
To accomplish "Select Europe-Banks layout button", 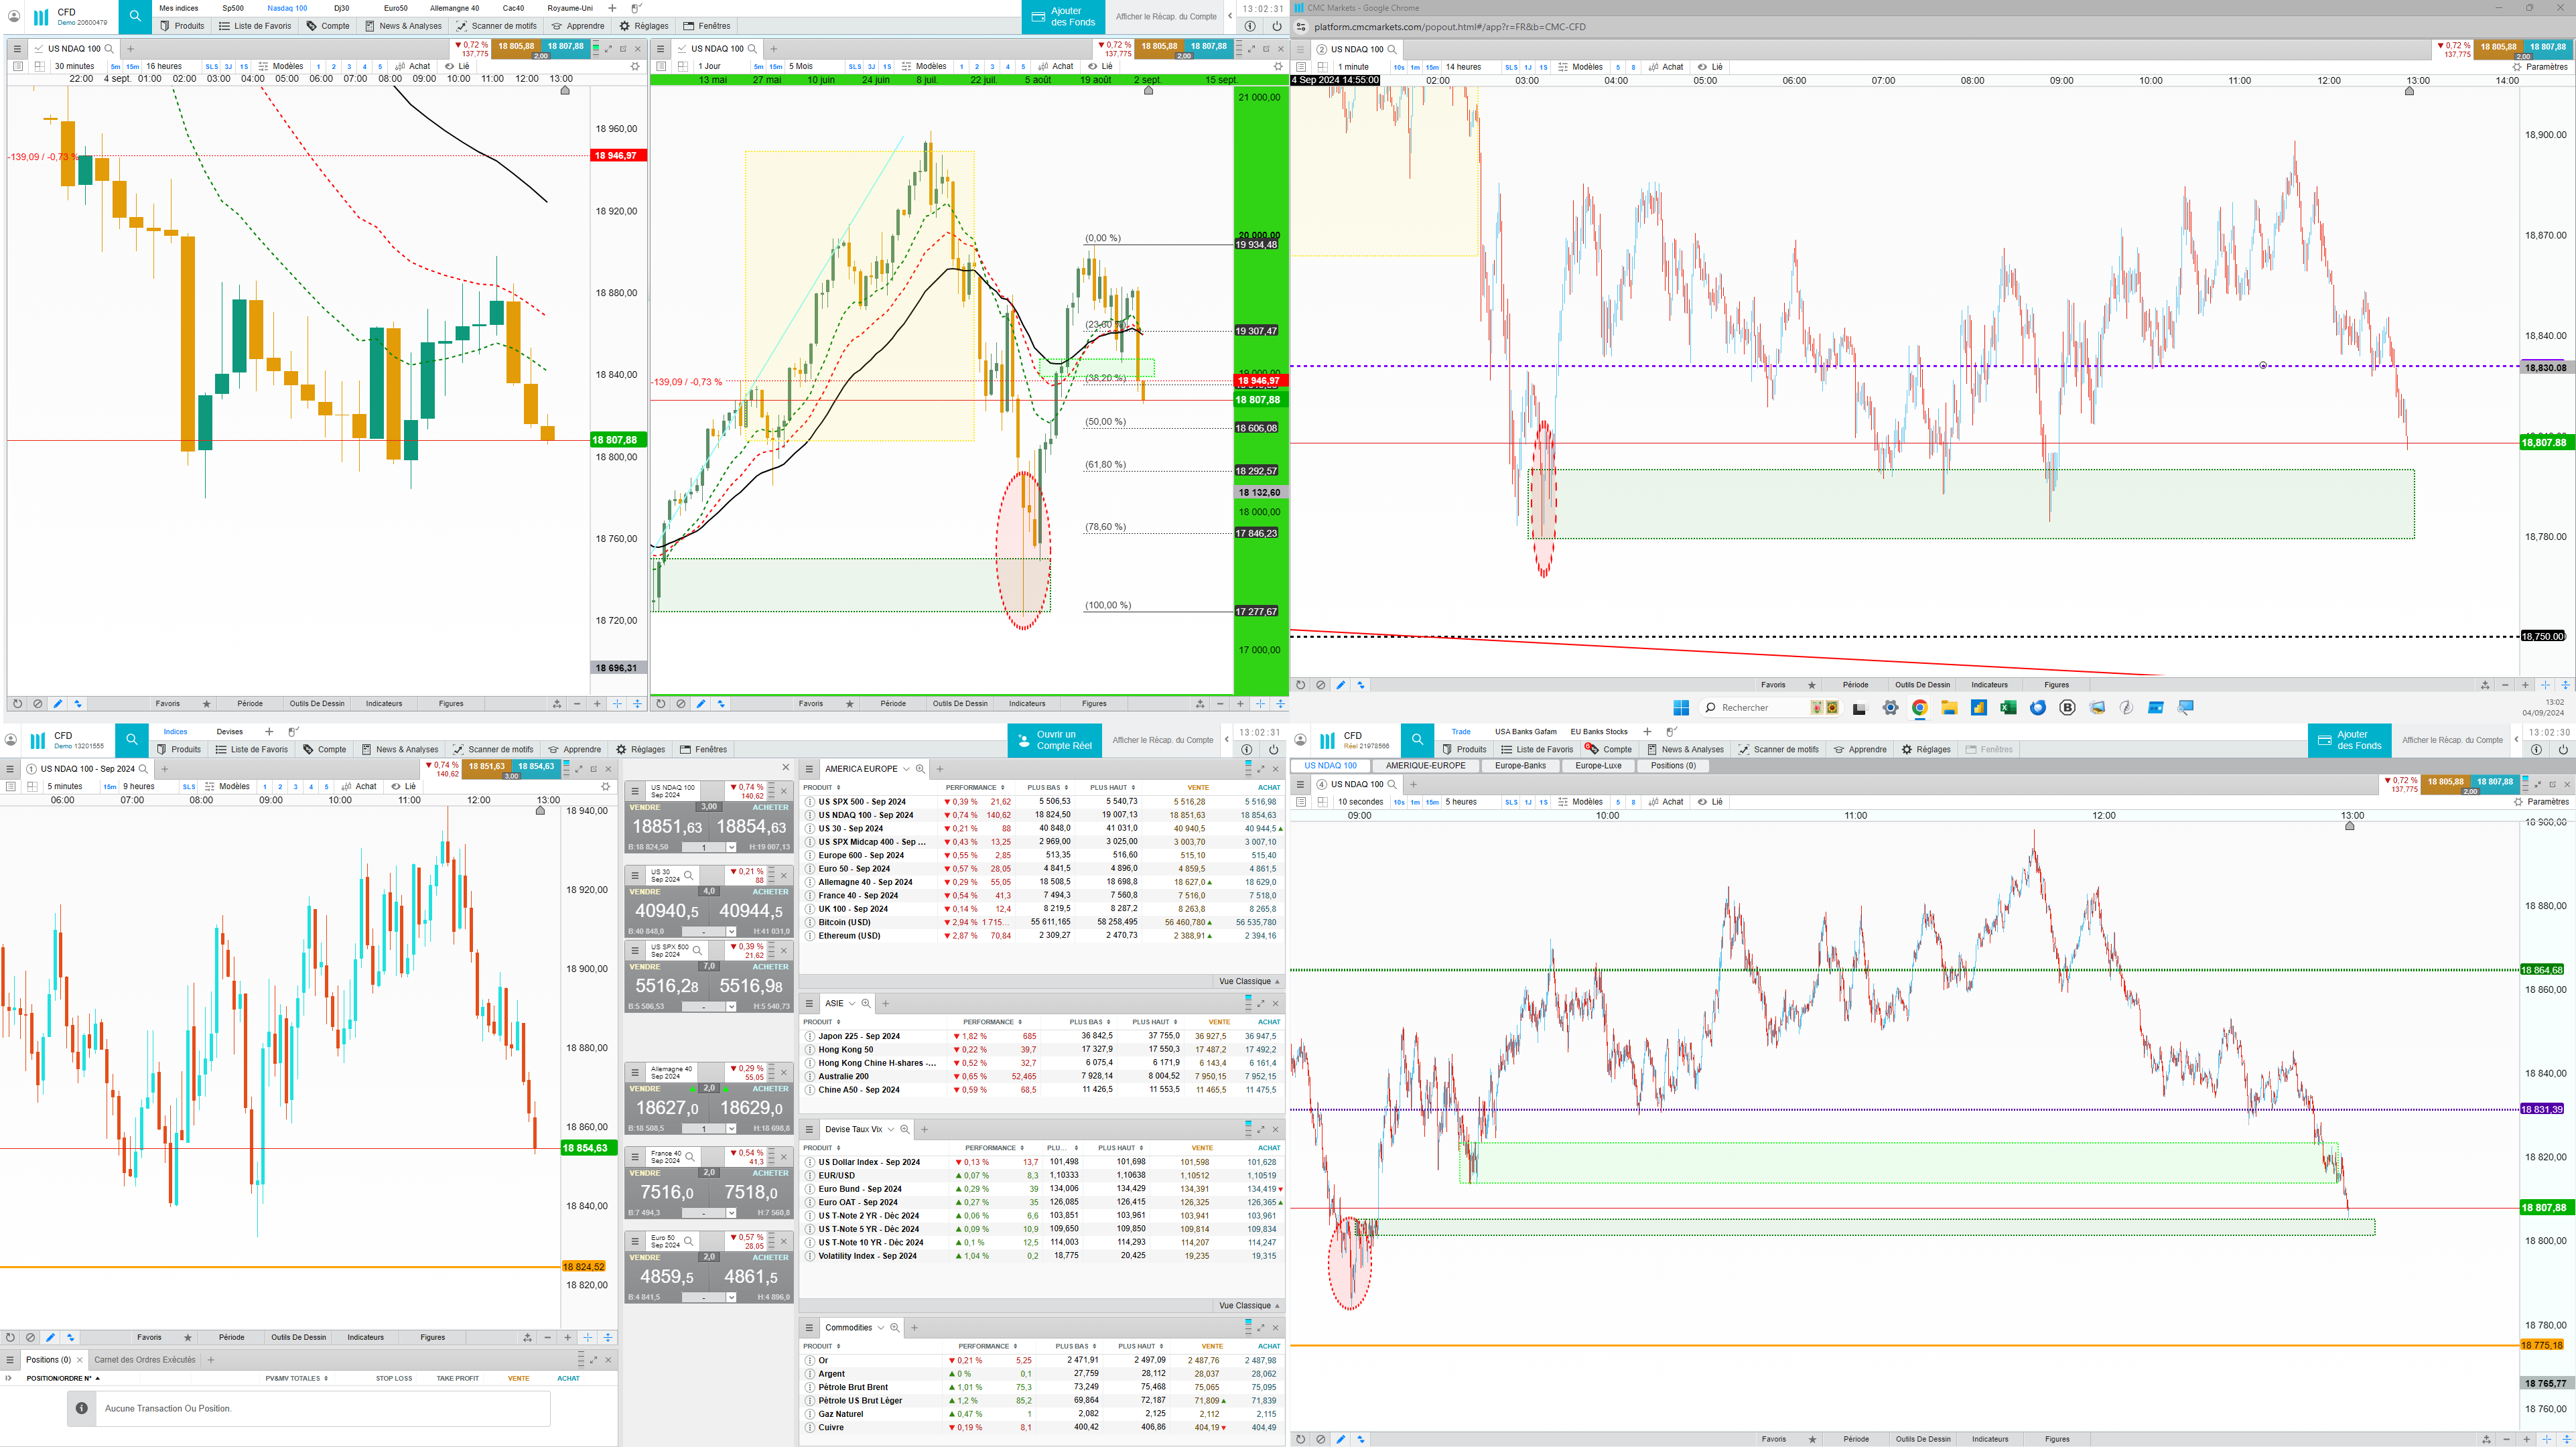I will point(1520,766).
